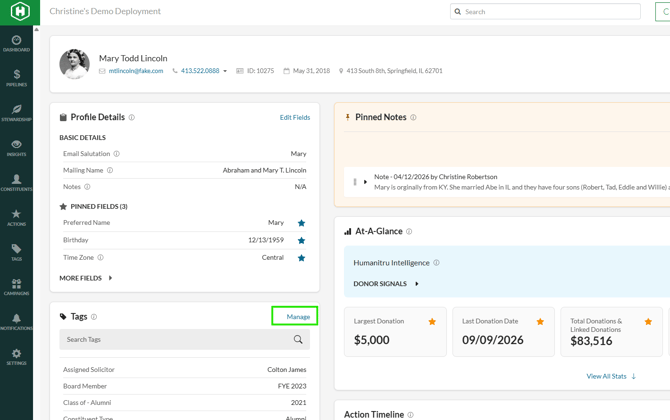The image size is (670, 420).
Task: Click the scroll up arrow near sidebar
Action: click(36, 29)
